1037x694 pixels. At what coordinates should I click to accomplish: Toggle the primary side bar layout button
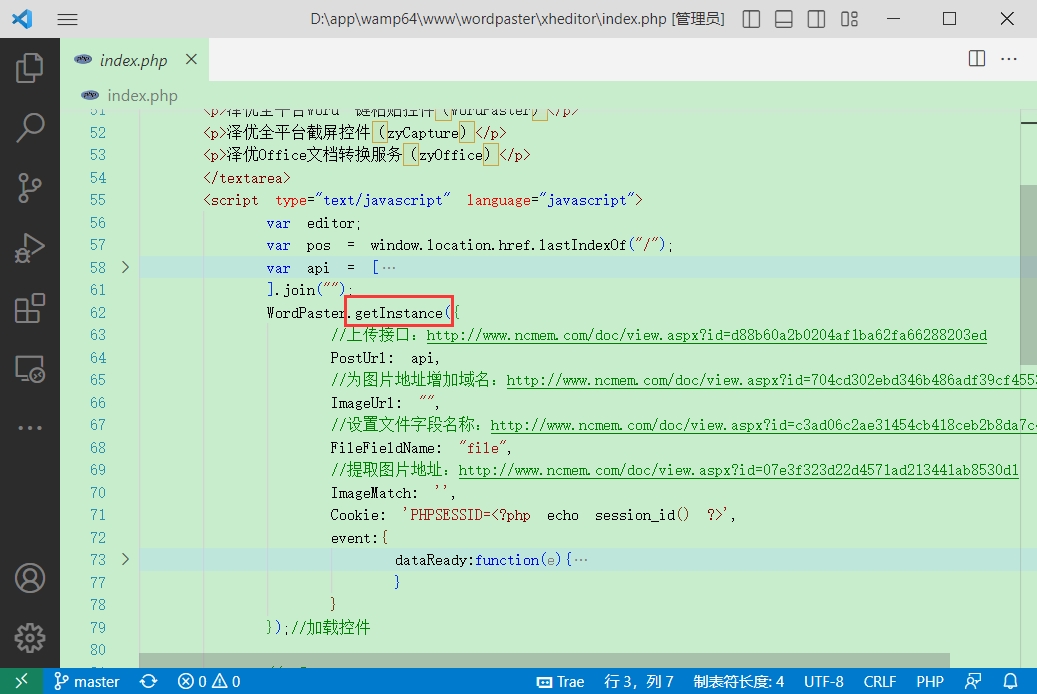751,19
